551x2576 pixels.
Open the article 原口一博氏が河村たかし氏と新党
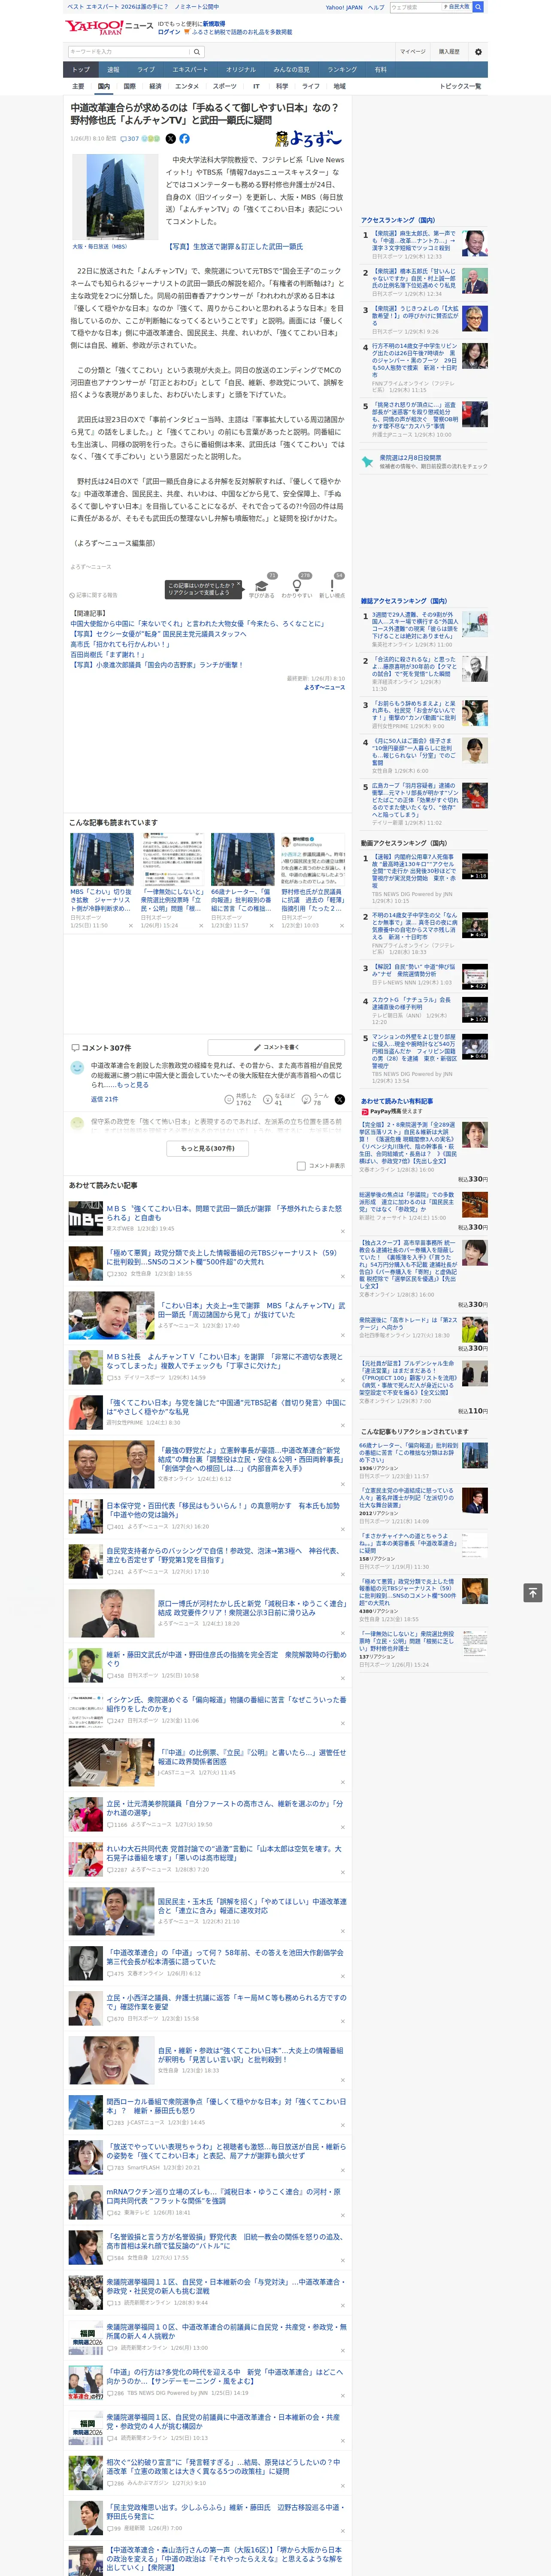point(251,1608)
